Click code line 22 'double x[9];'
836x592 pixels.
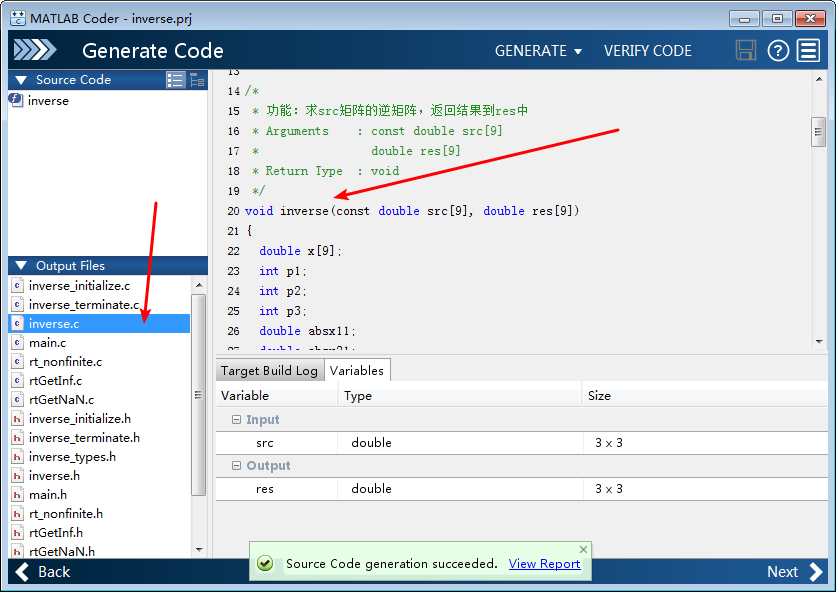300,251
